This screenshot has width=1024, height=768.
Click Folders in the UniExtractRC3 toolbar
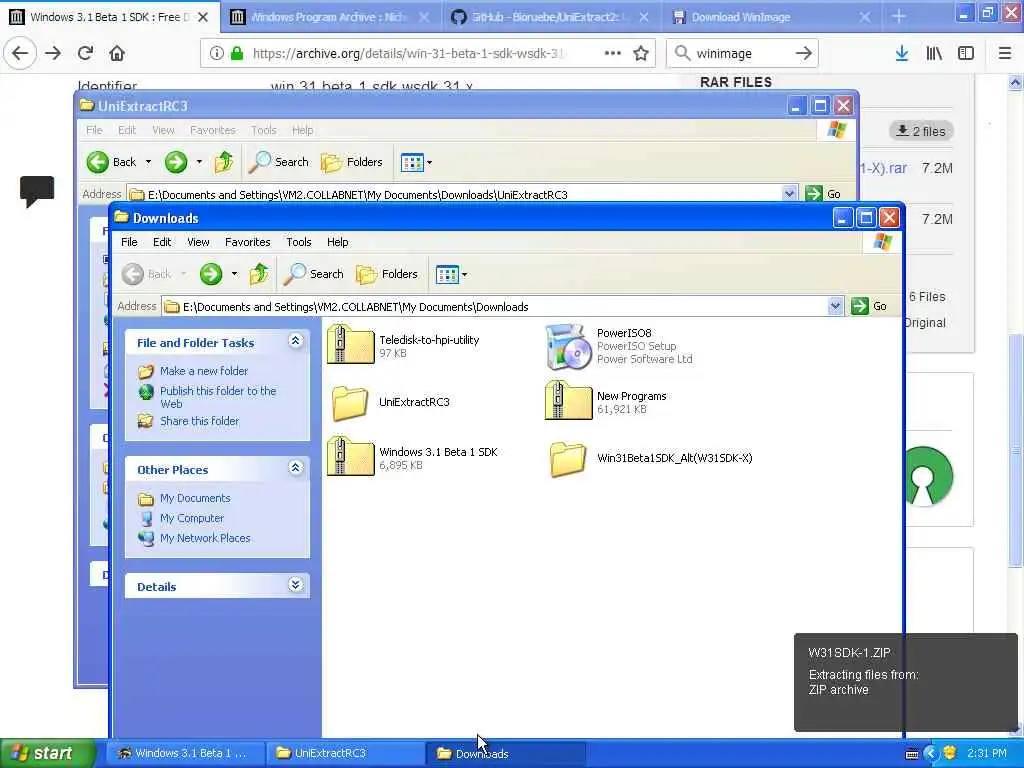pyautogui.click(x=351, y=162)
